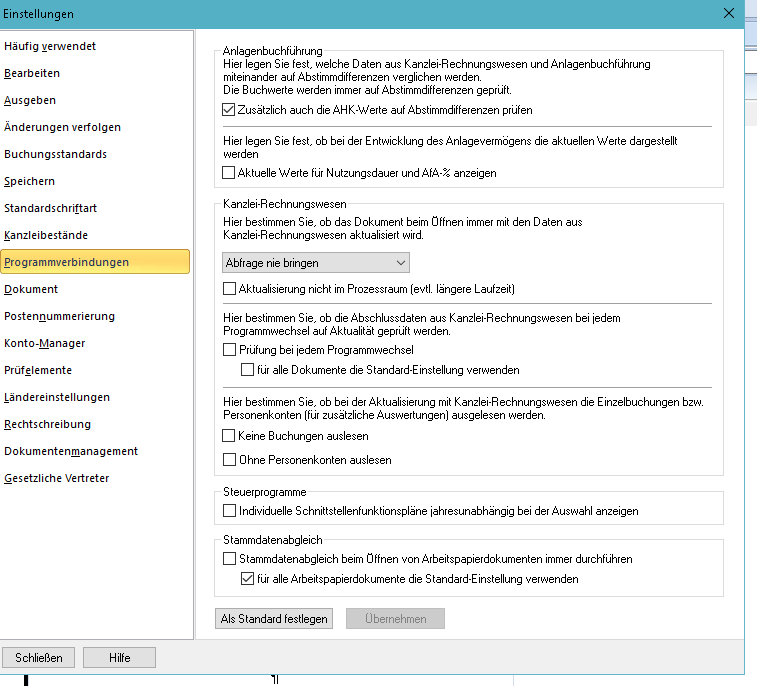Click the Als Standard festlegen button

click(274, 619)
